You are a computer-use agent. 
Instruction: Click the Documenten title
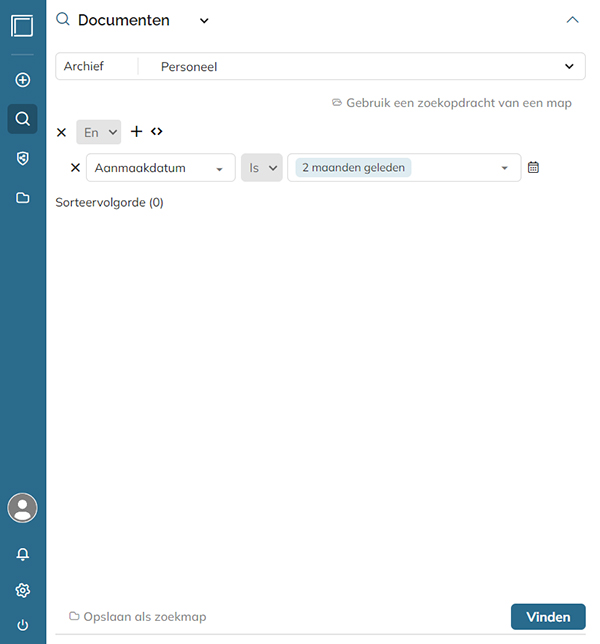[x=124, y=20]
